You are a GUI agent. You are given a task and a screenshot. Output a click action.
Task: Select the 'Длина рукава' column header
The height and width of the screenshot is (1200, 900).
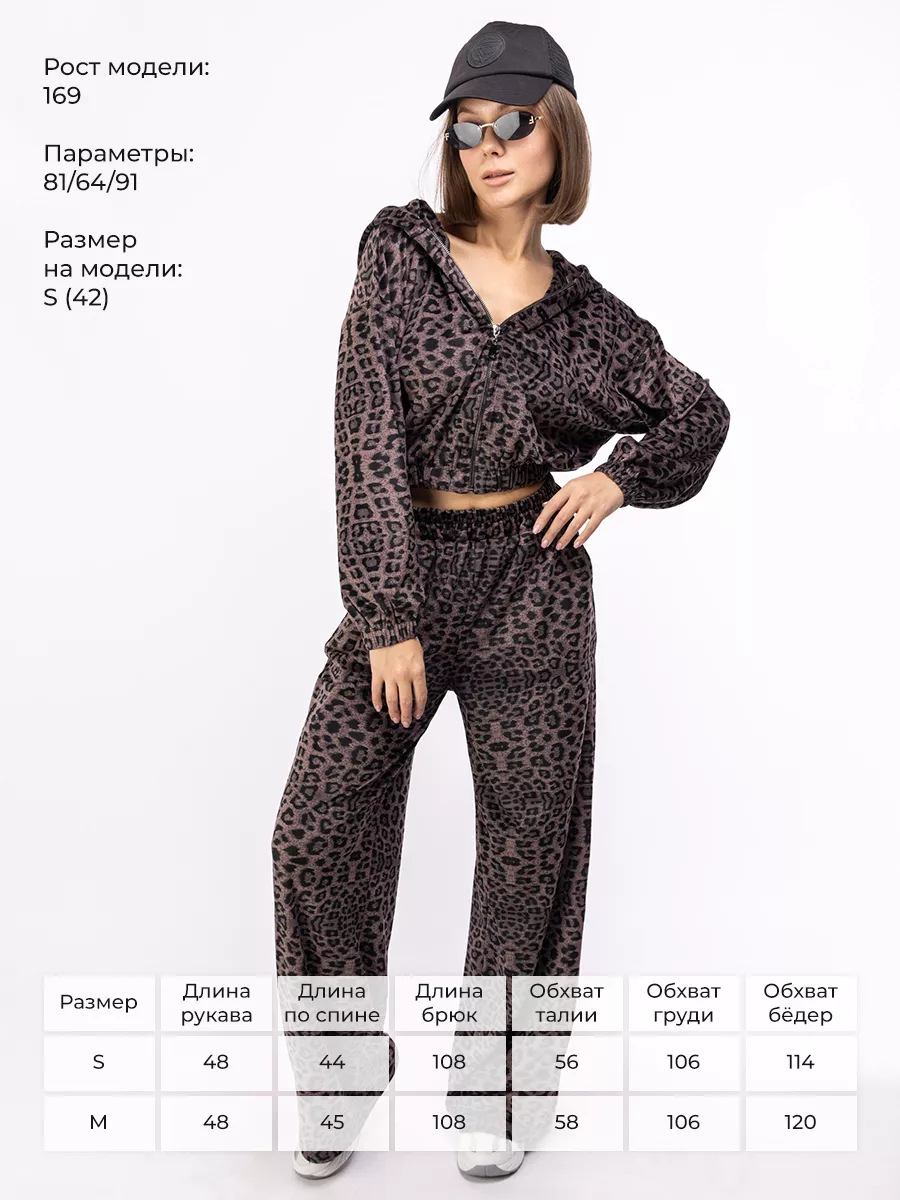point(216,1003)
